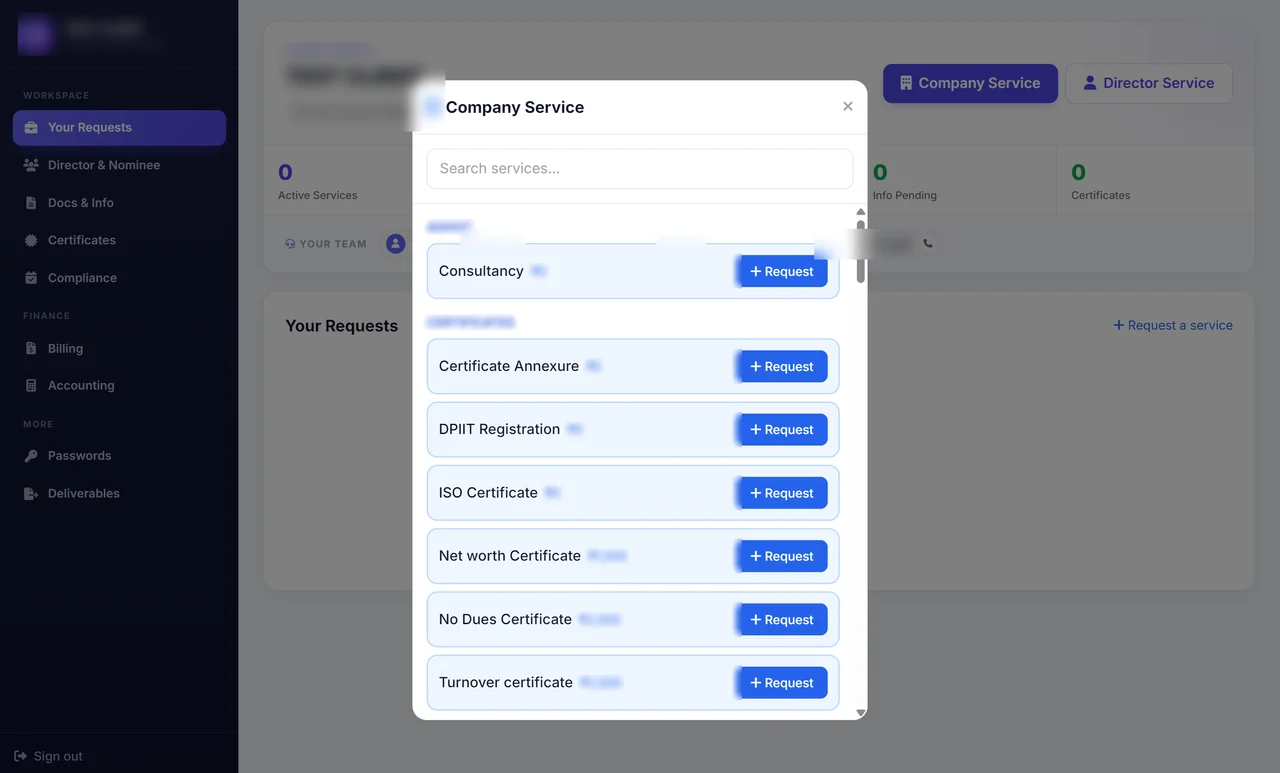Click the Active Services counter
This screenshot has width=1280, height=773.
(318, 181)
